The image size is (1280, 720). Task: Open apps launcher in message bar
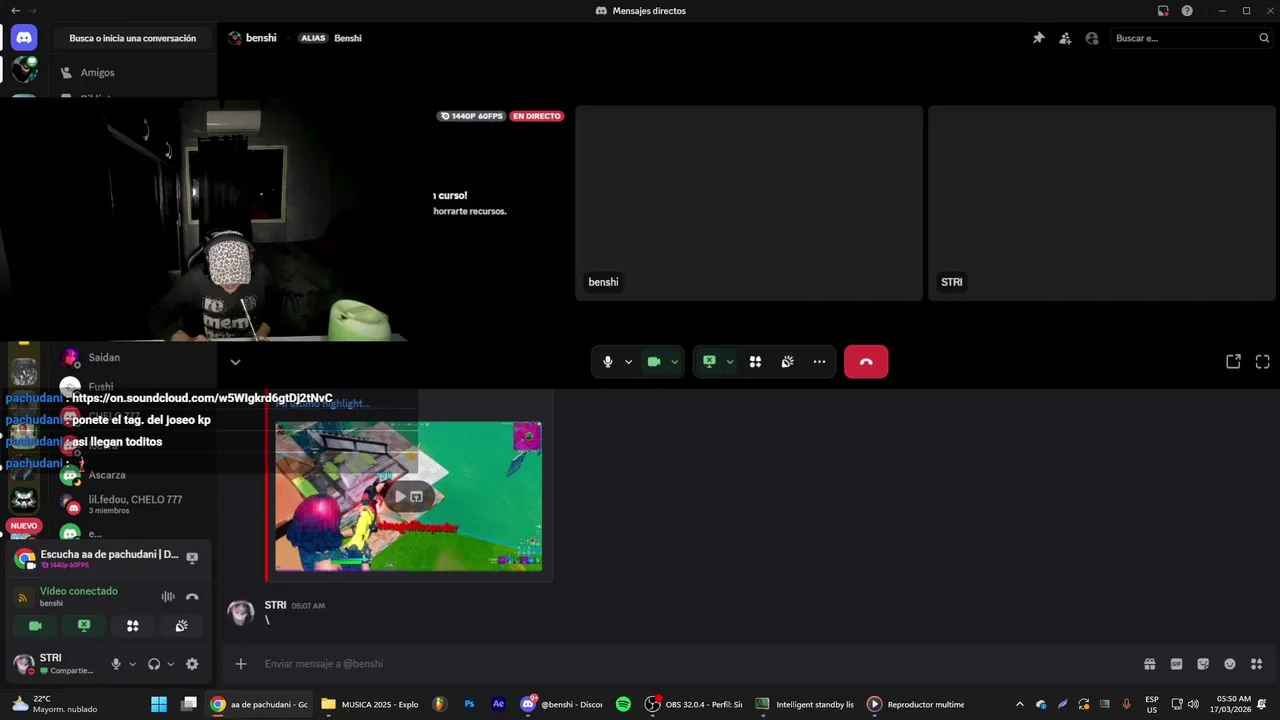click(1256, 664)
